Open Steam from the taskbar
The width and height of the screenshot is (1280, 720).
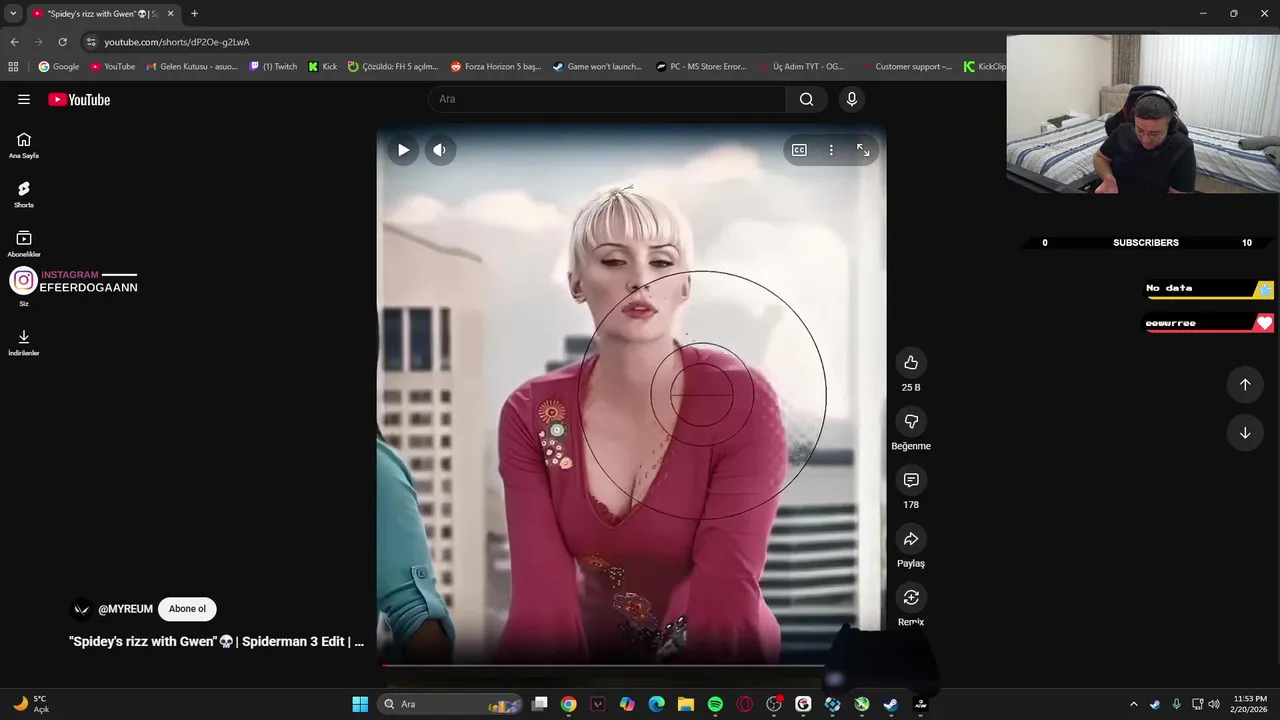[x=891, y=704]
